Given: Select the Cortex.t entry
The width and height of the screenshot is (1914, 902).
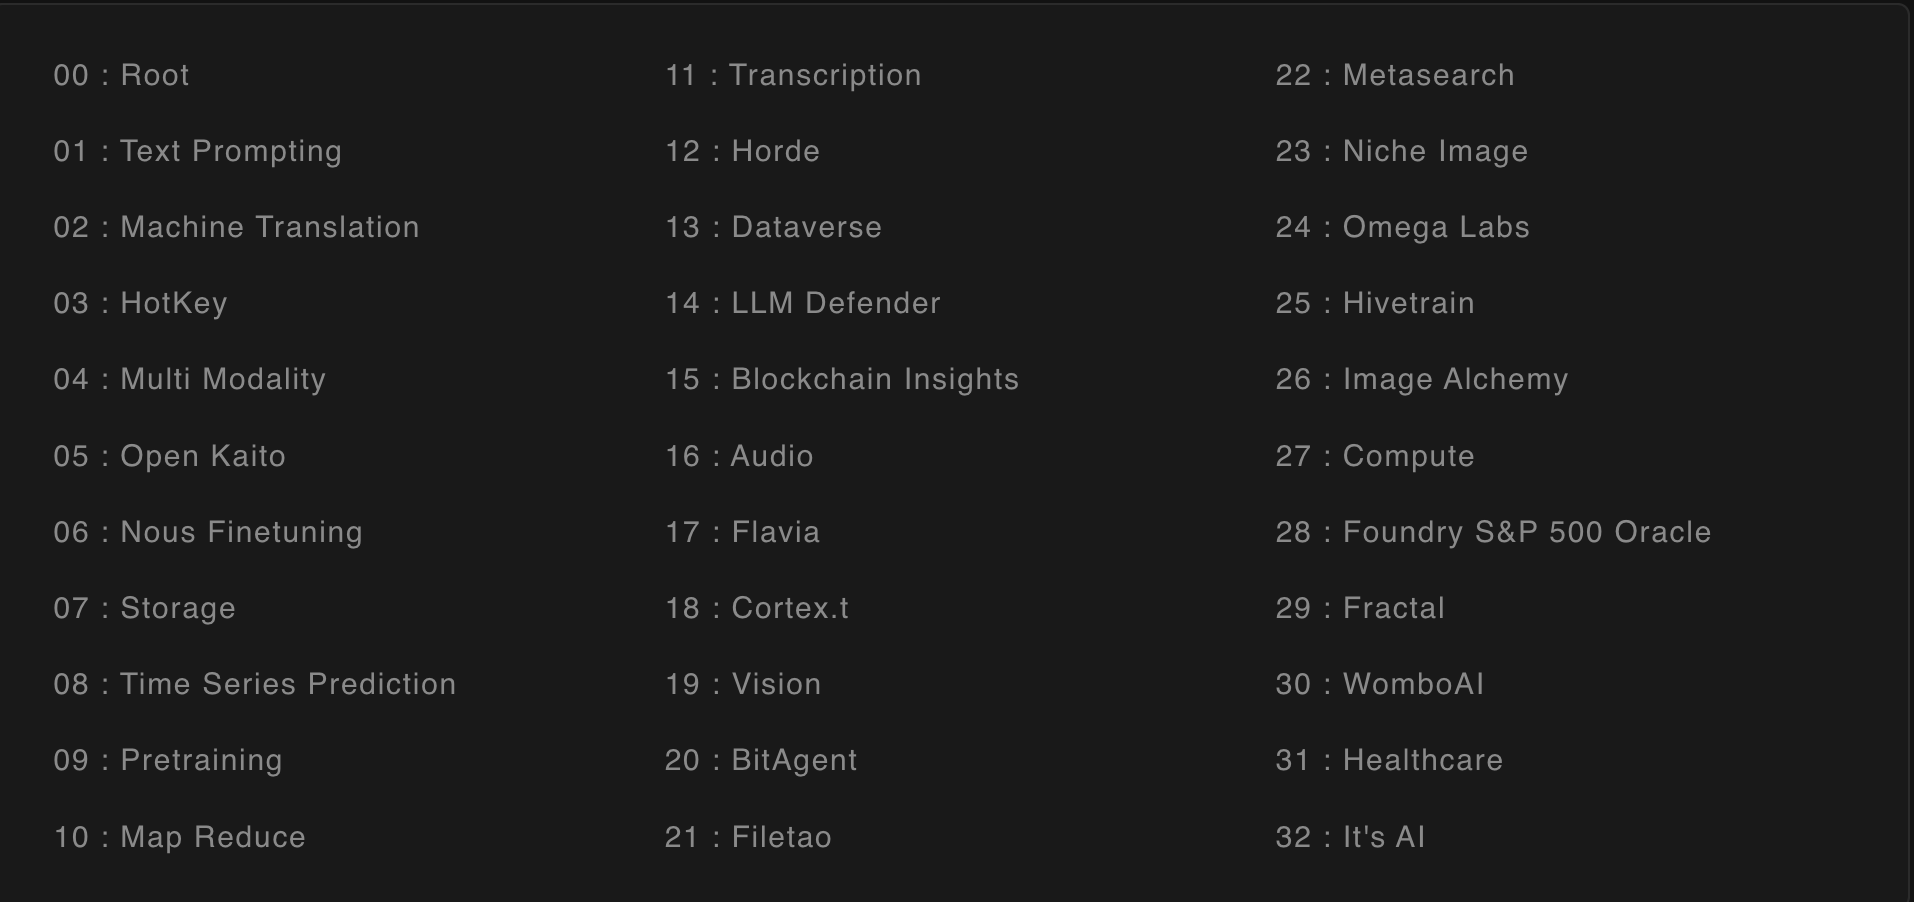Looking at the screenshot, I should coord(757,608).
